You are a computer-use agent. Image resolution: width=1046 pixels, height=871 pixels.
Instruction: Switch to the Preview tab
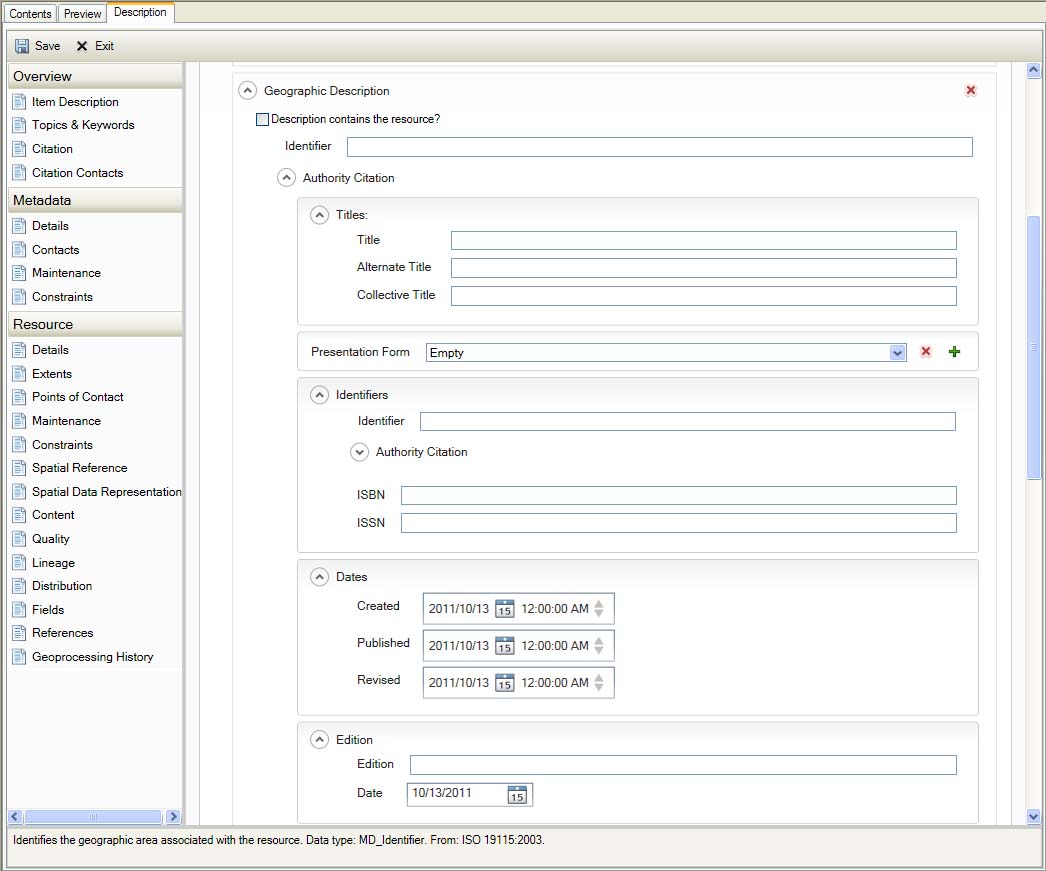pos(82,14)
